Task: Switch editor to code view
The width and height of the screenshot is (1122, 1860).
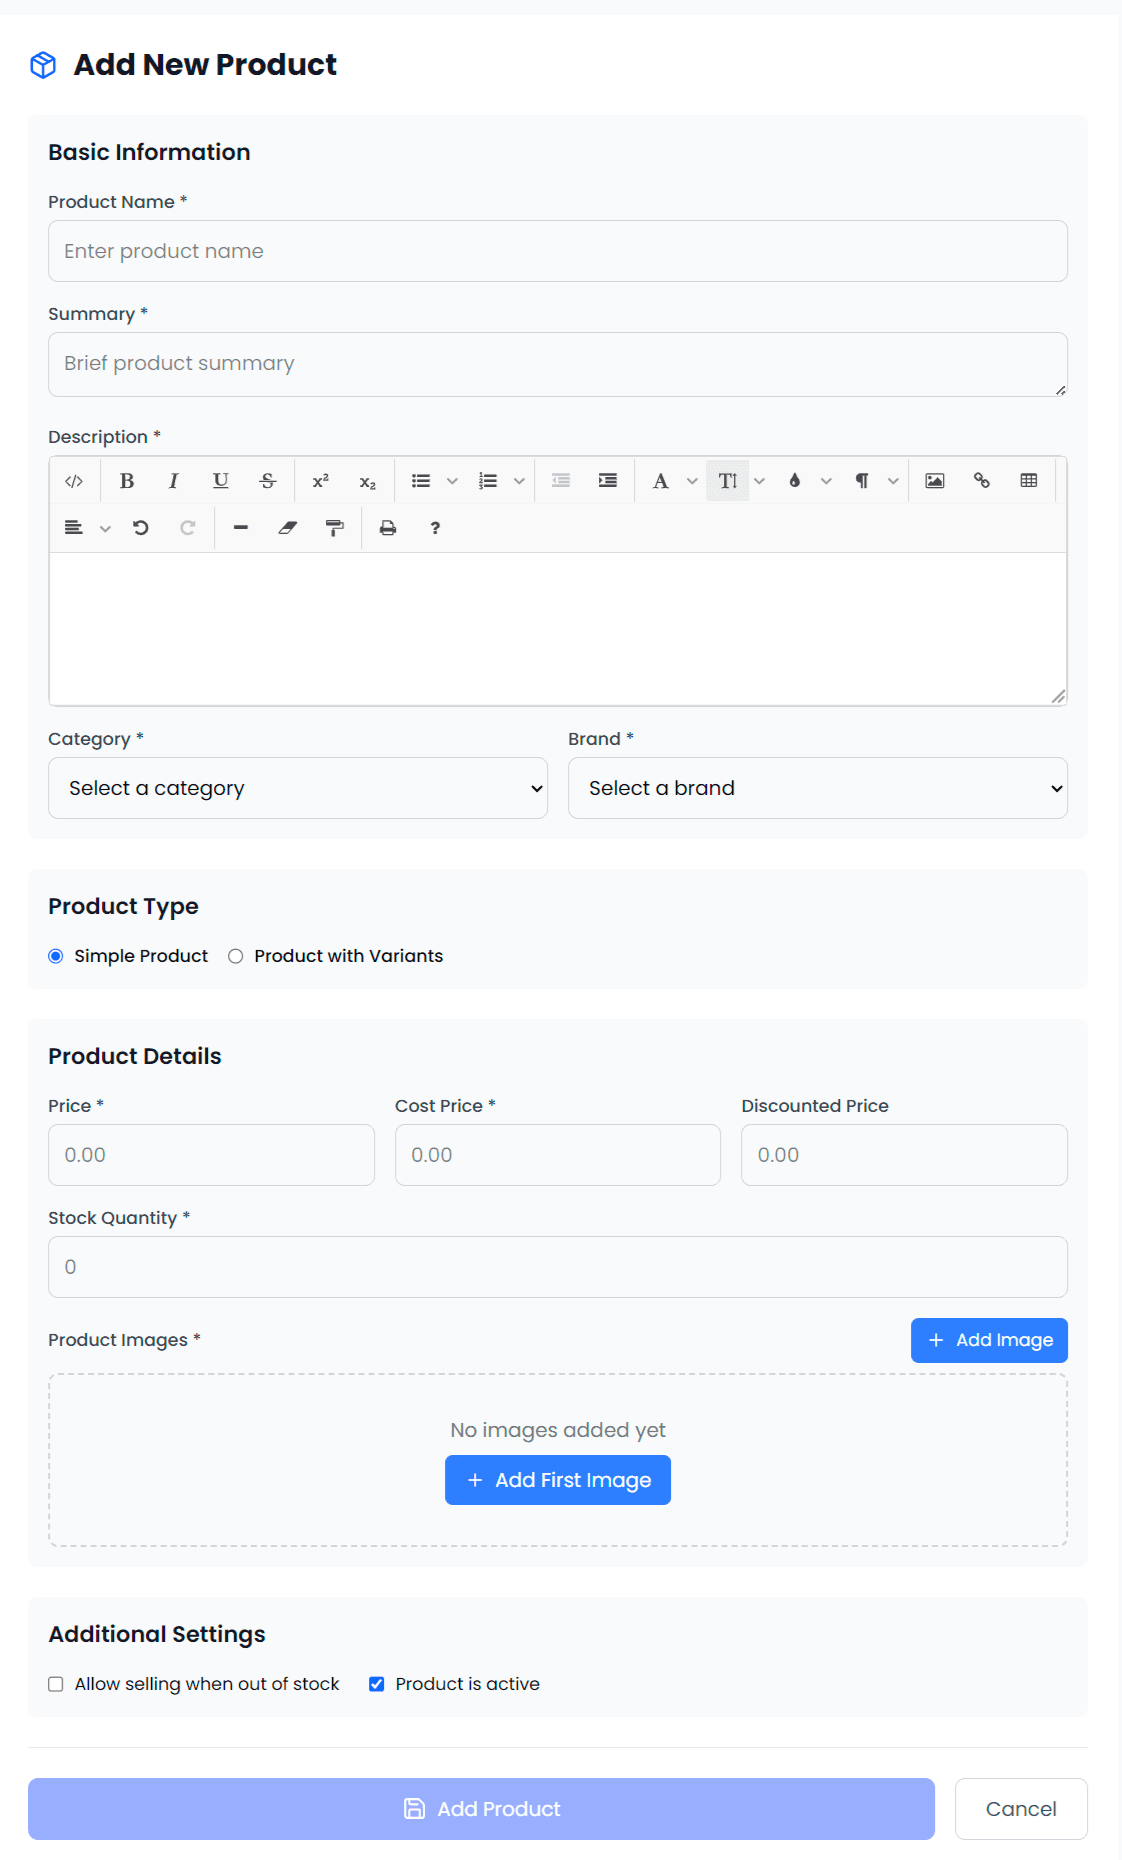Action: click(x=74, y=481)
